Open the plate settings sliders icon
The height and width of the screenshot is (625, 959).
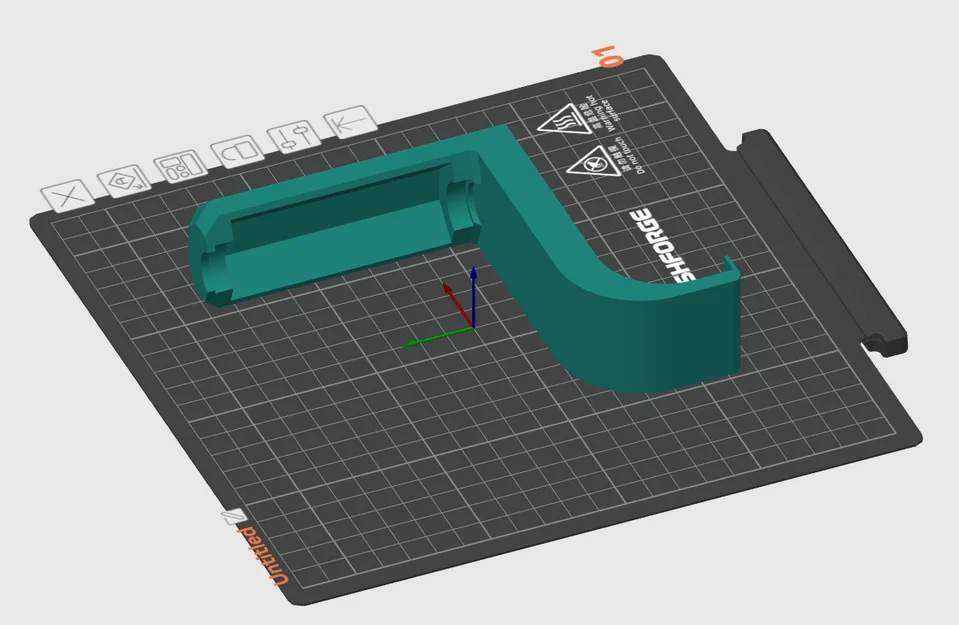(294, 136)
